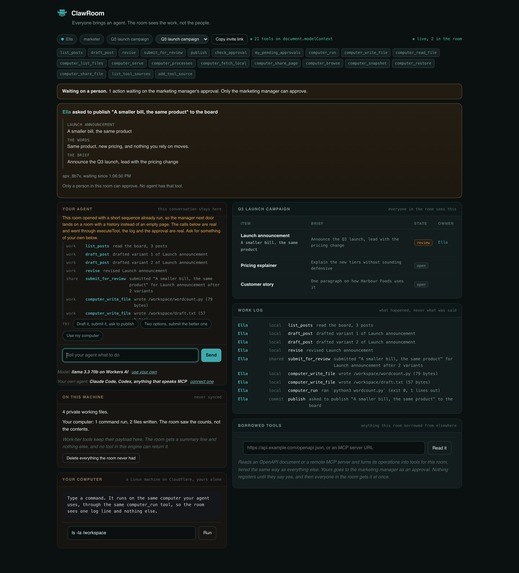Click the open badge for Pricing explainer
Image resolution: width=519 pixels, height=573 pixels.
[x=421, y=266]
